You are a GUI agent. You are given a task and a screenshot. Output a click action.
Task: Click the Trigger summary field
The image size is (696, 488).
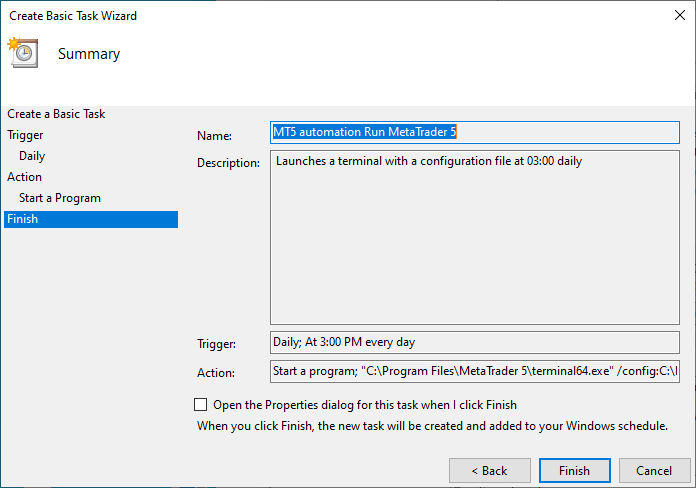point(475,342)
